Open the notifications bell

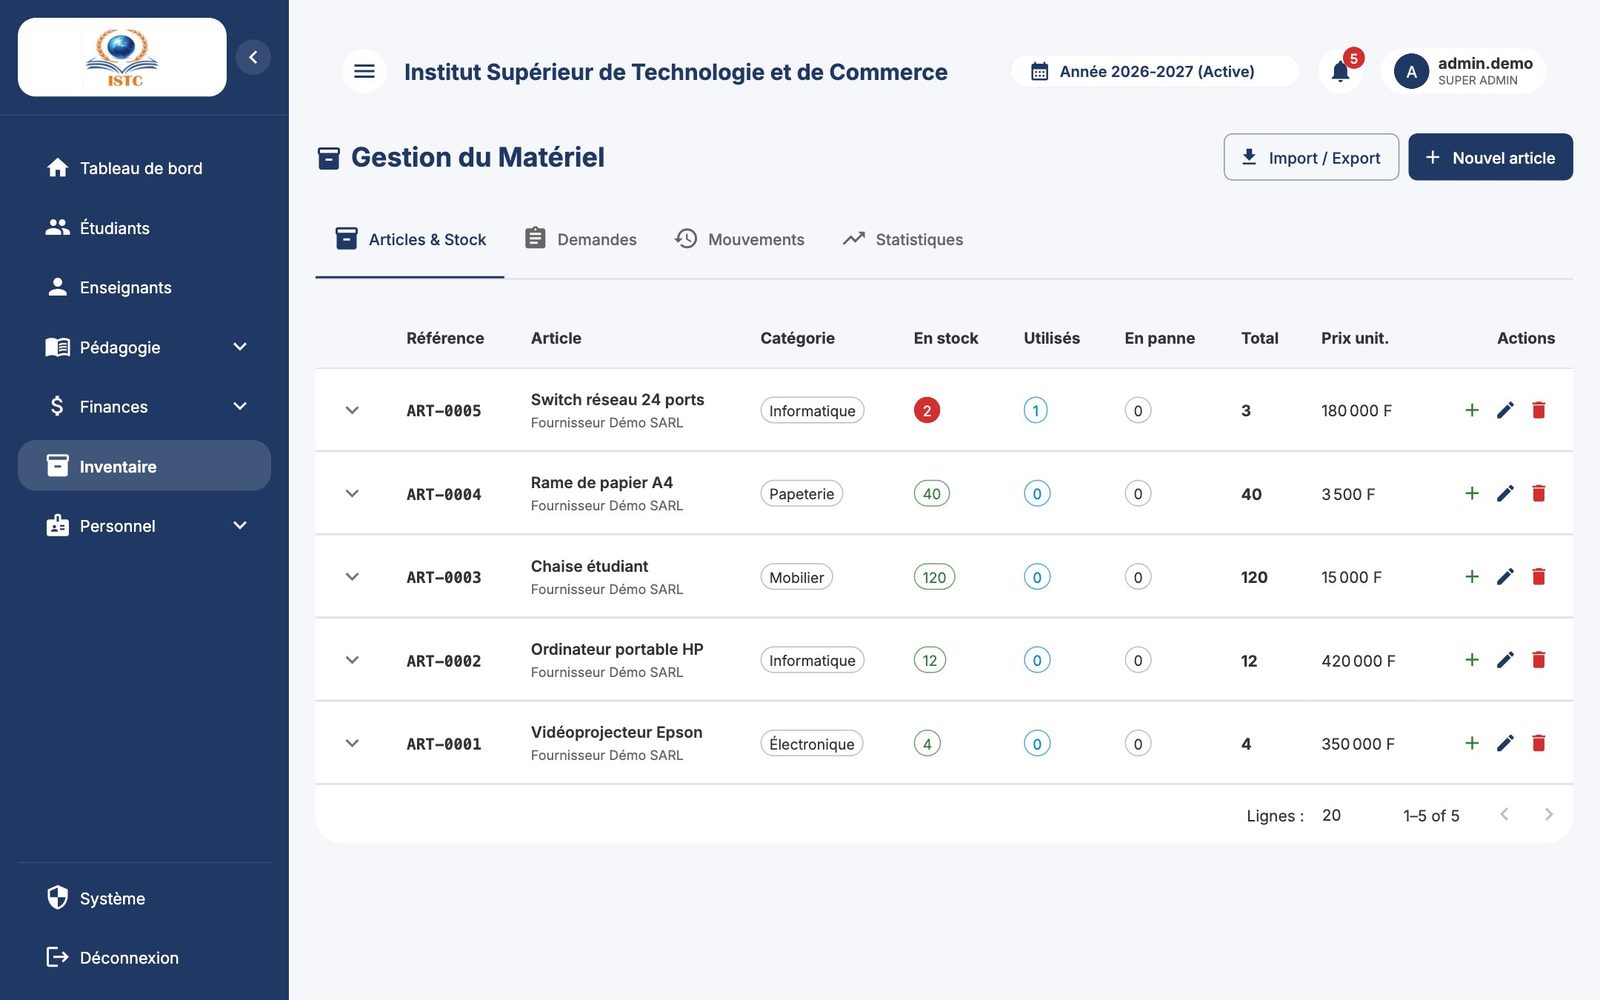coord(1340,71)
